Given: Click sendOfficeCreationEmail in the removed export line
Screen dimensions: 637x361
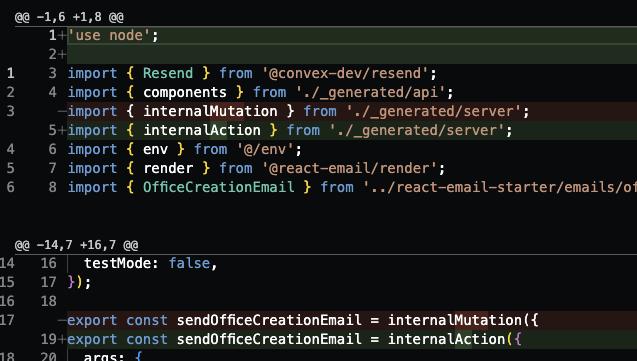Looking at the screenshot, I should [x=269, y=320].
